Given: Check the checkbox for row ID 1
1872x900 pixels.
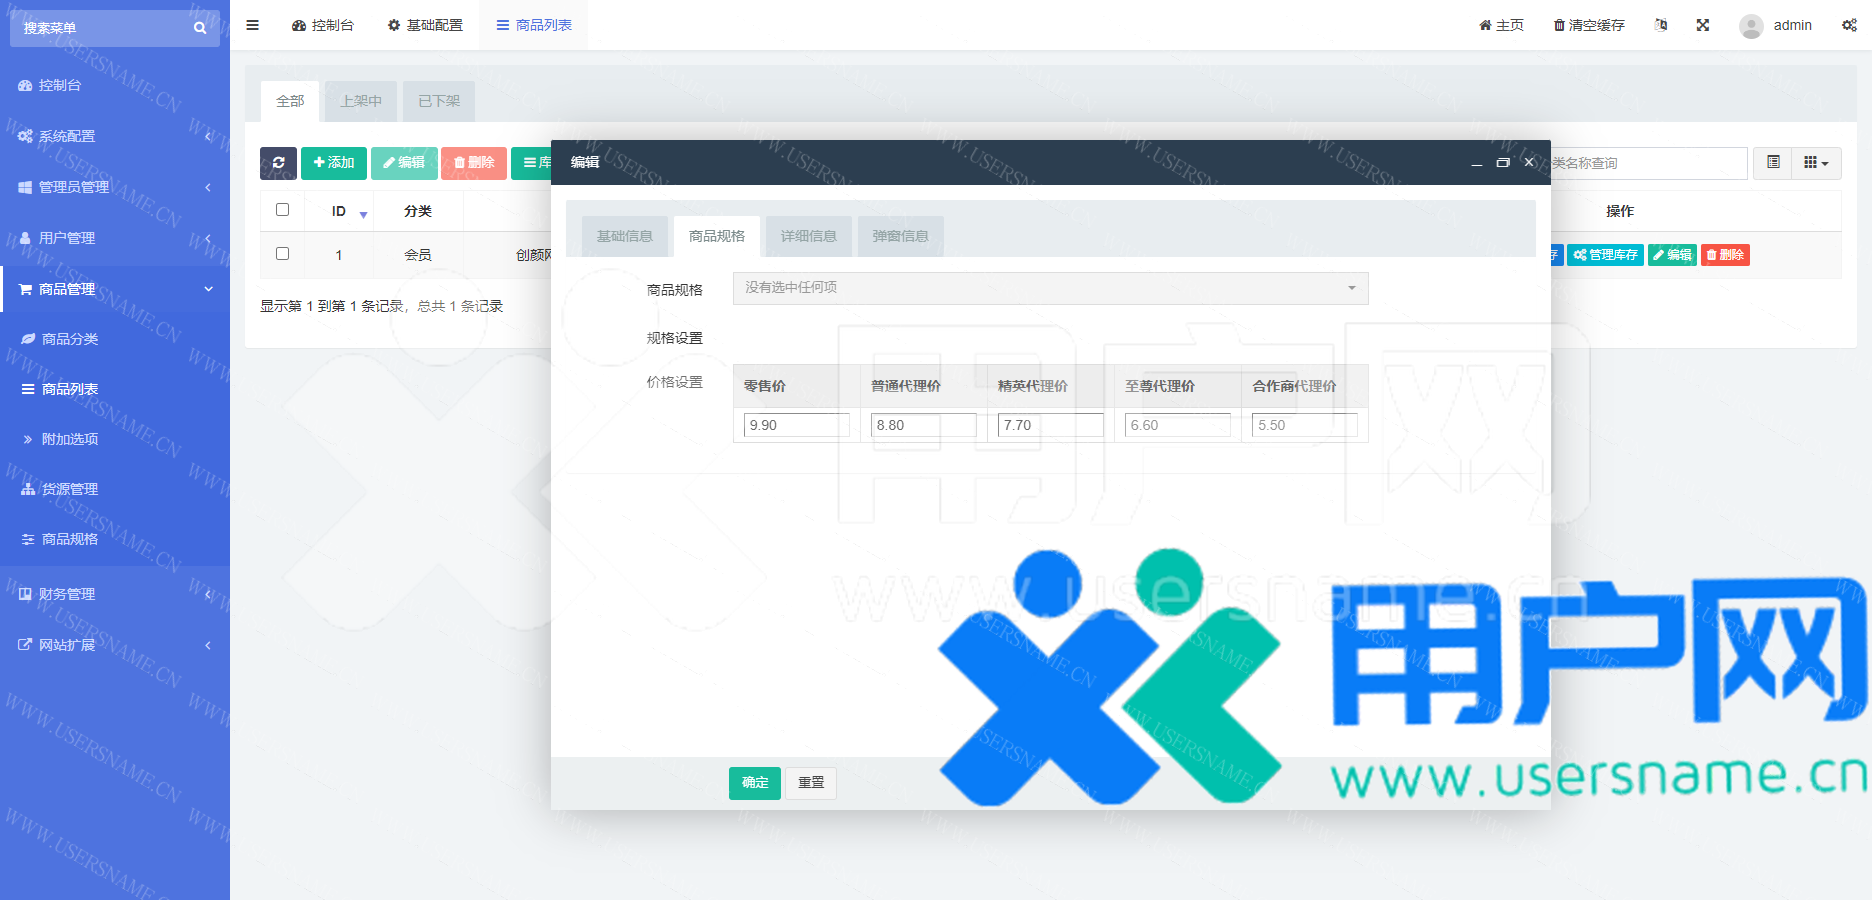Looking at the screenshot, I should coord(282,254).
